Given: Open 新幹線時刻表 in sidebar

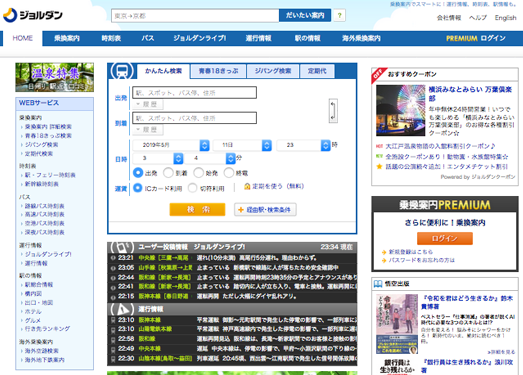Looking at the screenshot, I should click(42, 184).
